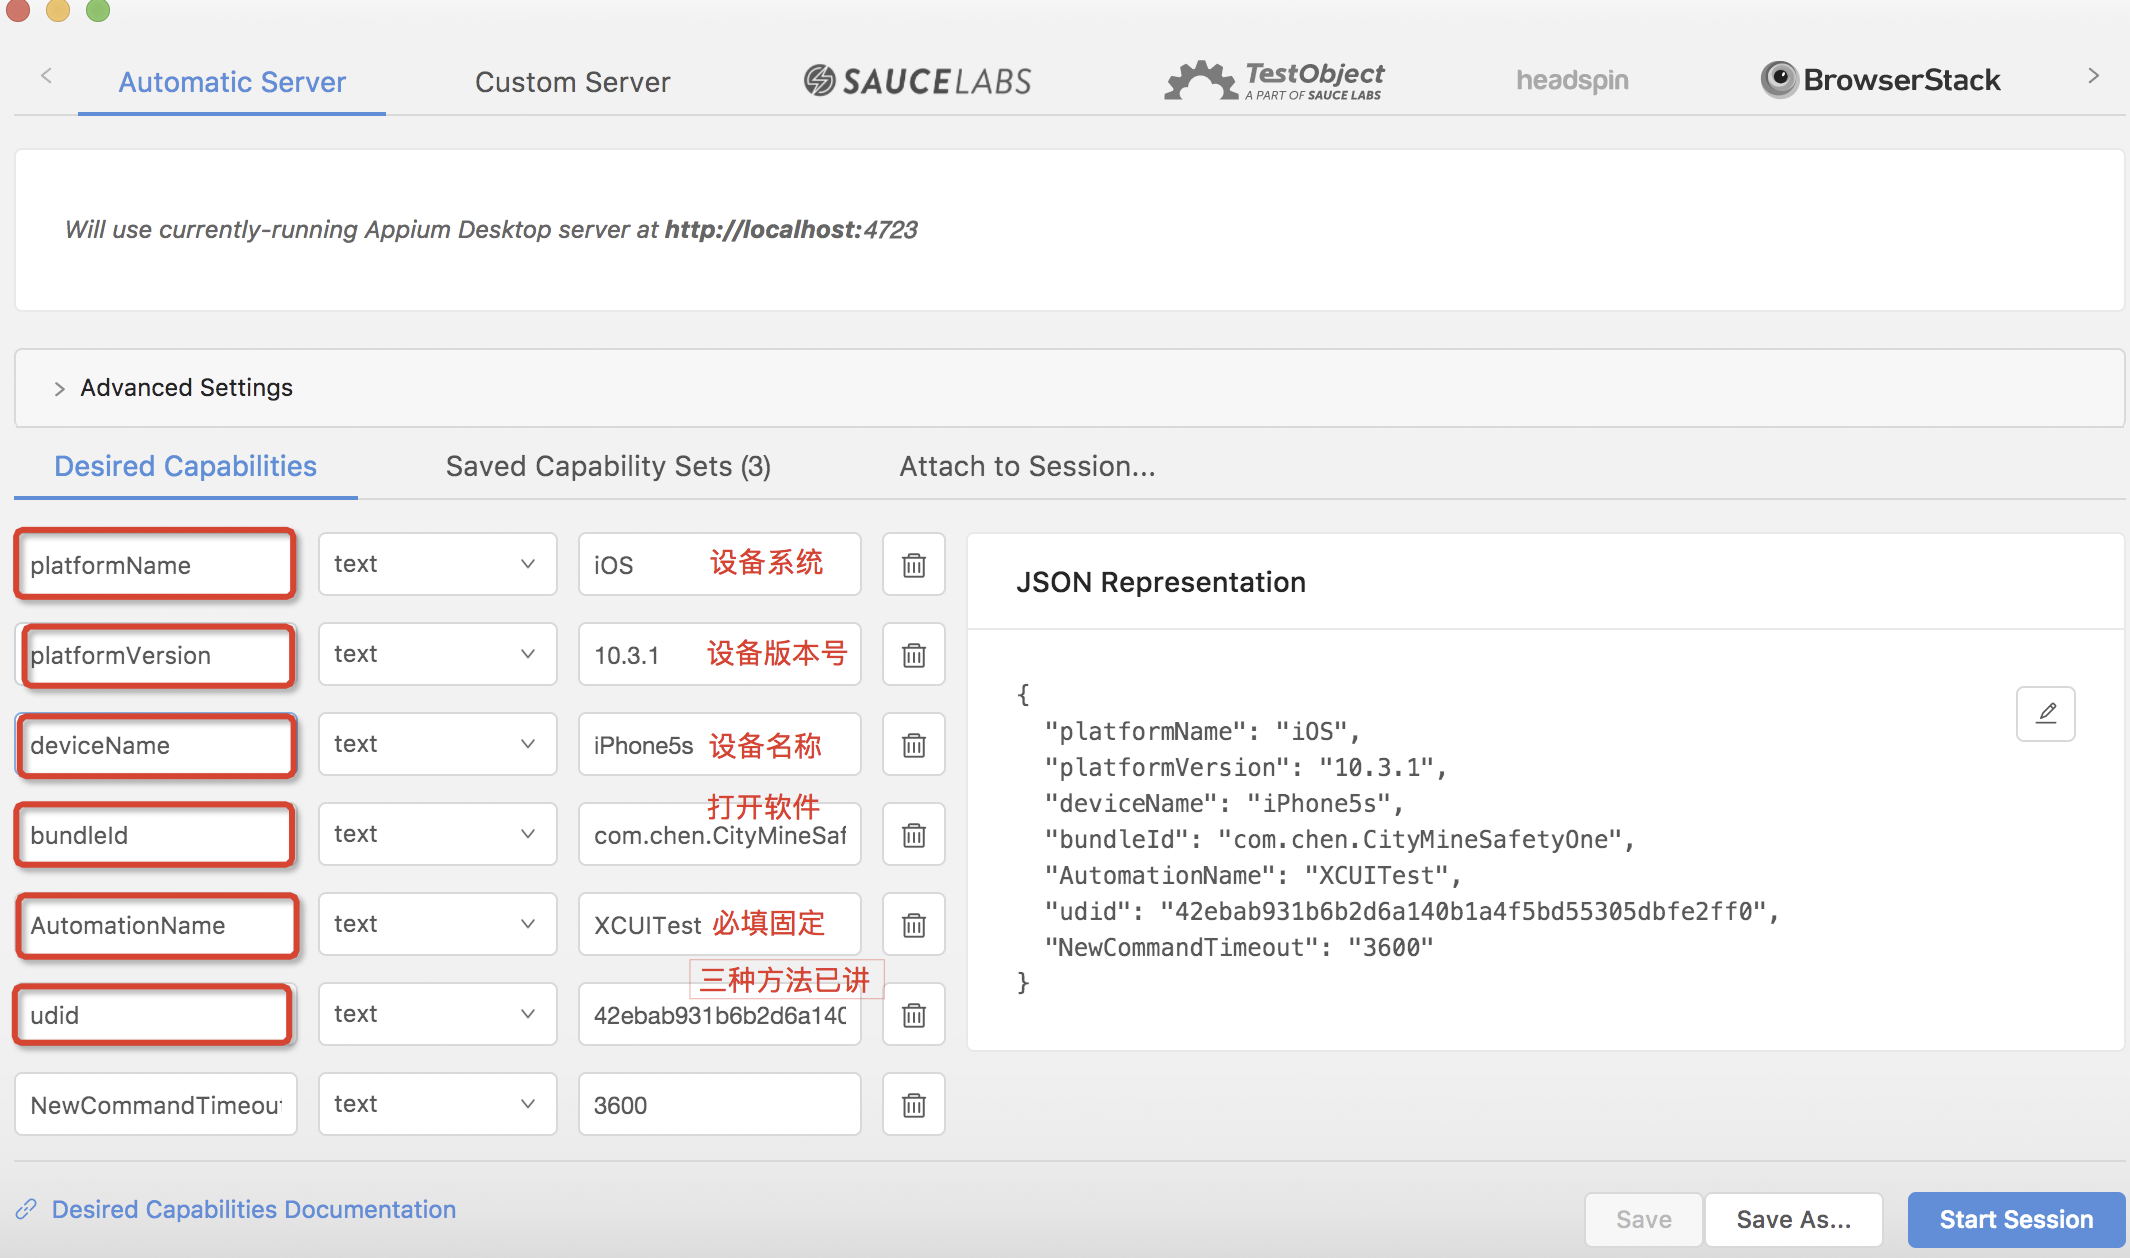Switch to Custom Server tab
2130x1258 pixels.
pyautogui.click(x=572, y=82)
